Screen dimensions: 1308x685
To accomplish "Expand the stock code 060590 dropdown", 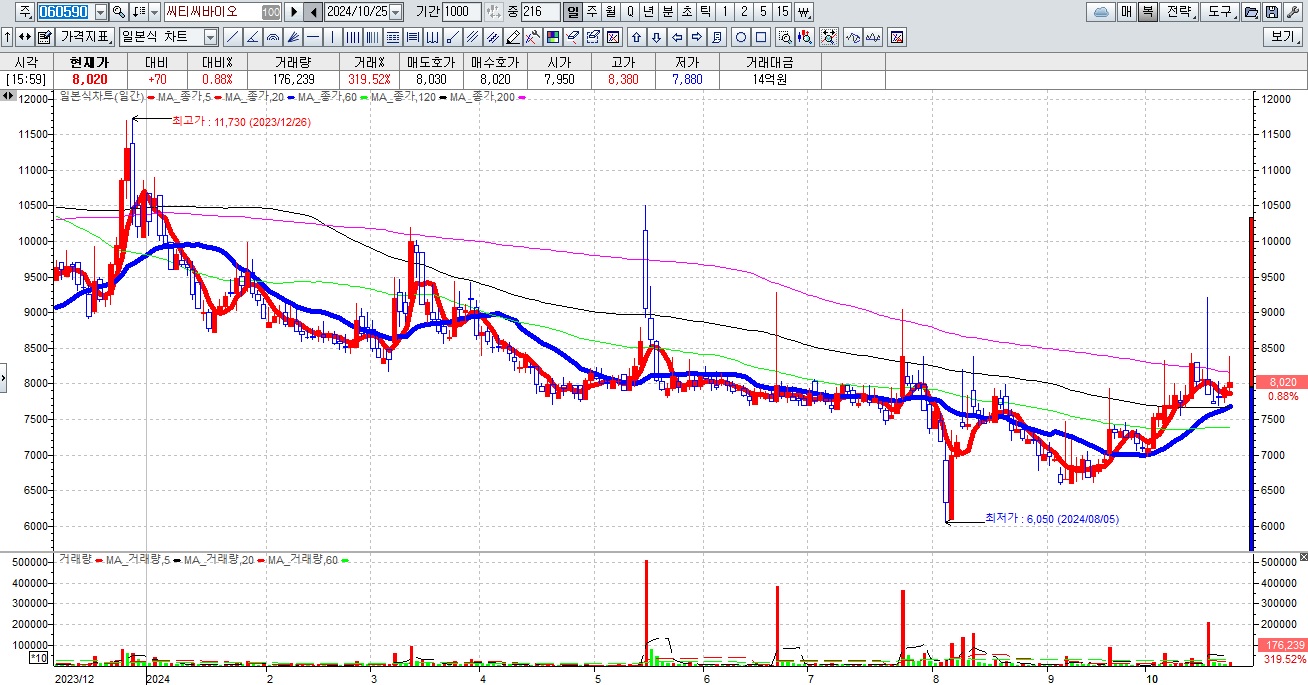I will tap(101, 12).
